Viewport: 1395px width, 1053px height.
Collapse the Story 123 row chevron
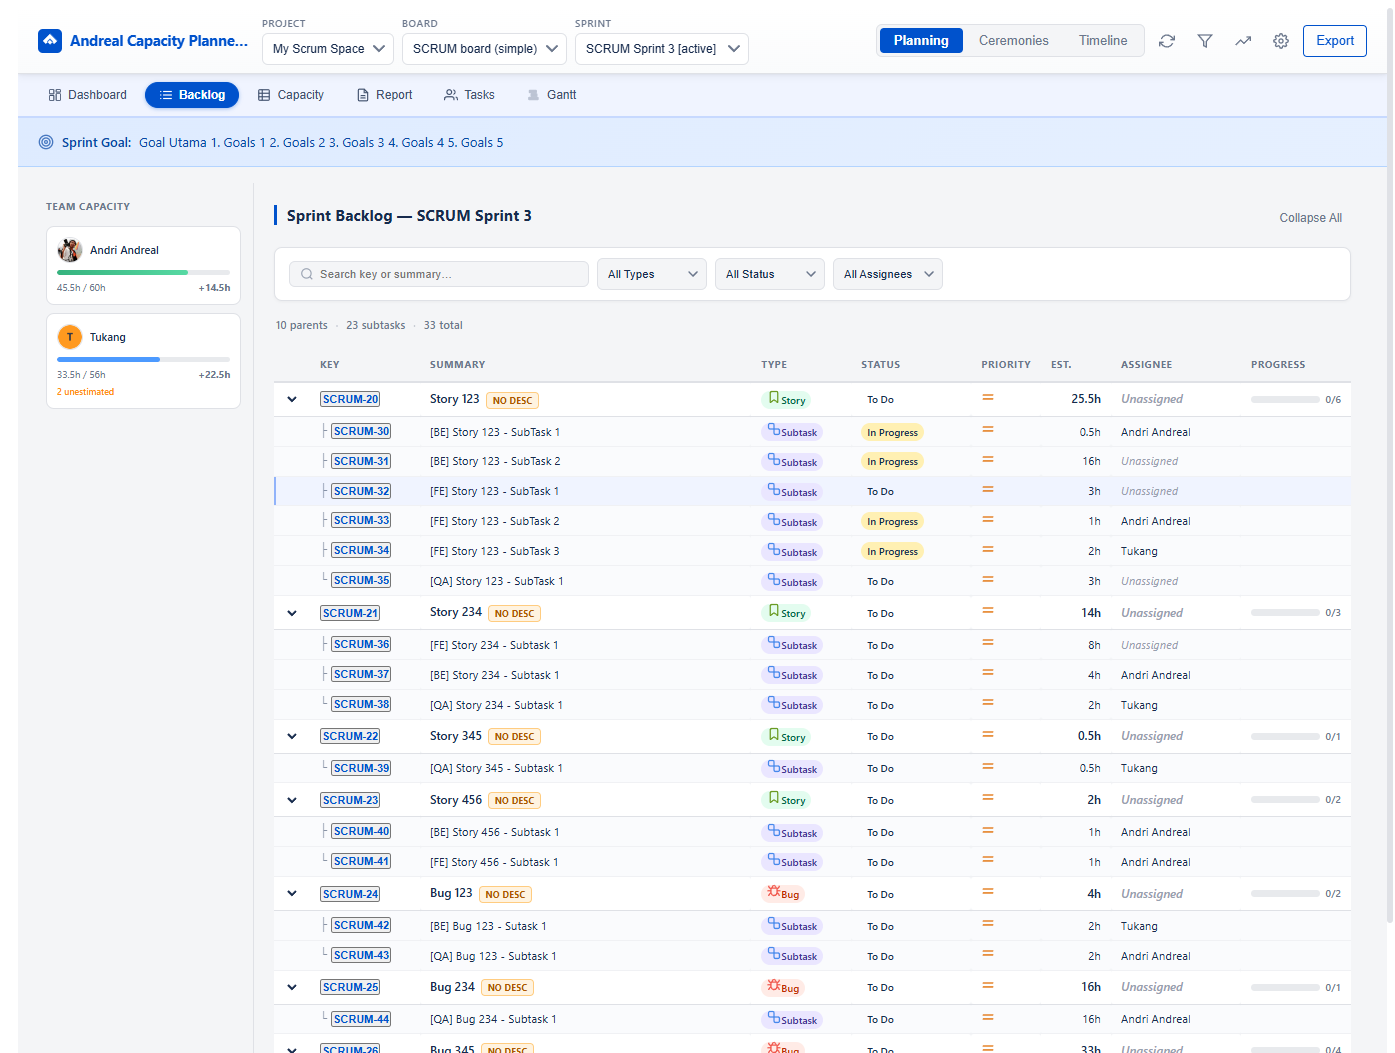pyautogui.click(x=291, y=398)
